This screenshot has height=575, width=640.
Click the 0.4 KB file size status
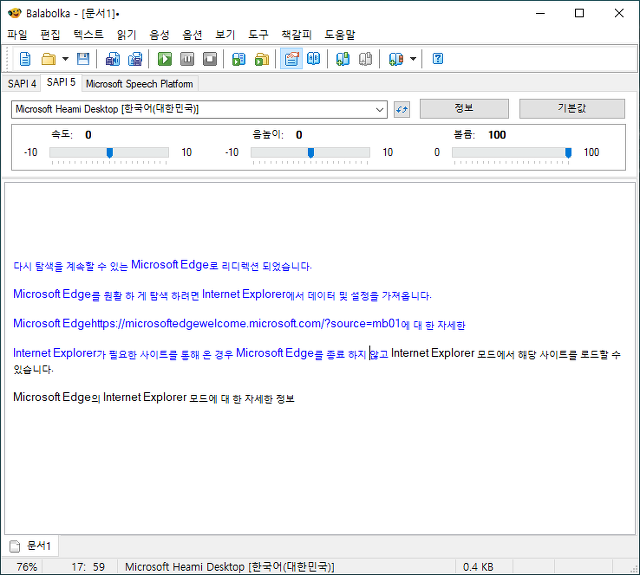478,567
